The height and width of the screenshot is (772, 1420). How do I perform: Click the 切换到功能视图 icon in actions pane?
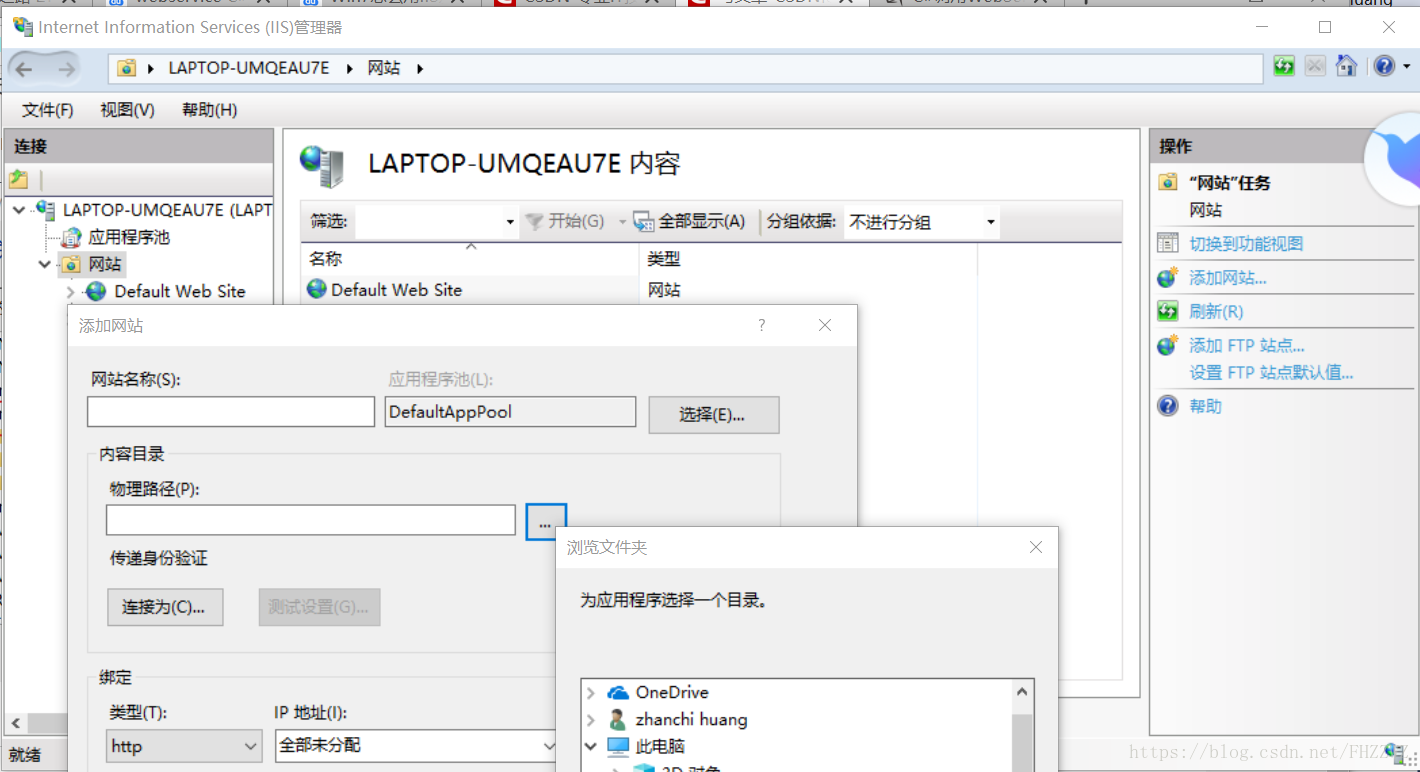coord(1167,243)
